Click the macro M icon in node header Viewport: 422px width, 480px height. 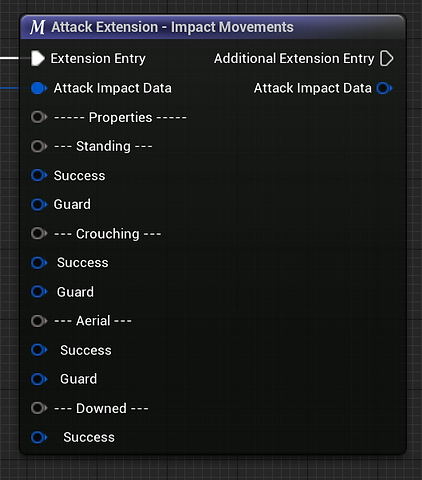coord(37,27)
